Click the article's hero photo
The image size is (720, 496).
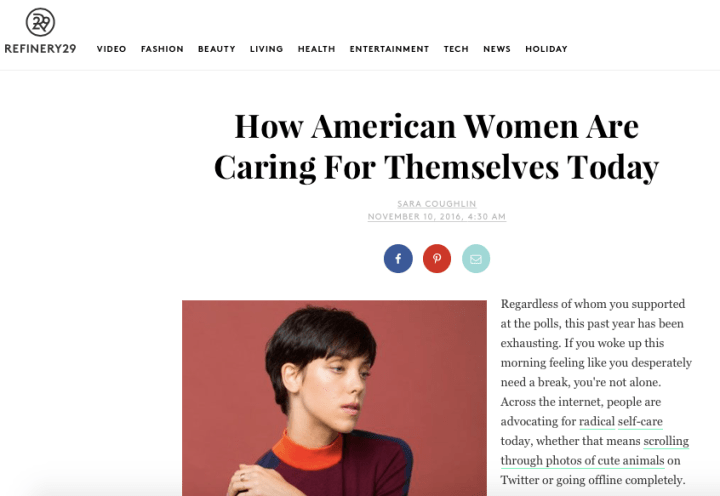(334, 398)
